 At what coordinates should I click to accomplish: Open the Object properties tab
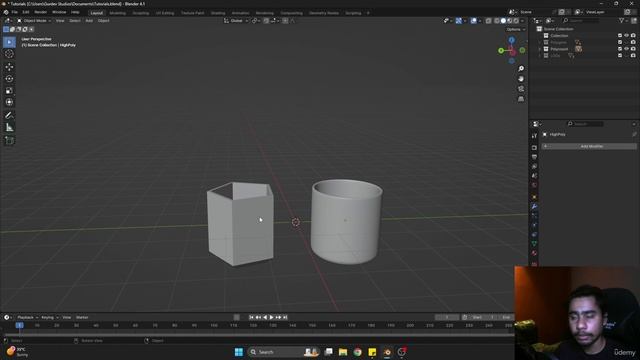click(x=534, y=197)
